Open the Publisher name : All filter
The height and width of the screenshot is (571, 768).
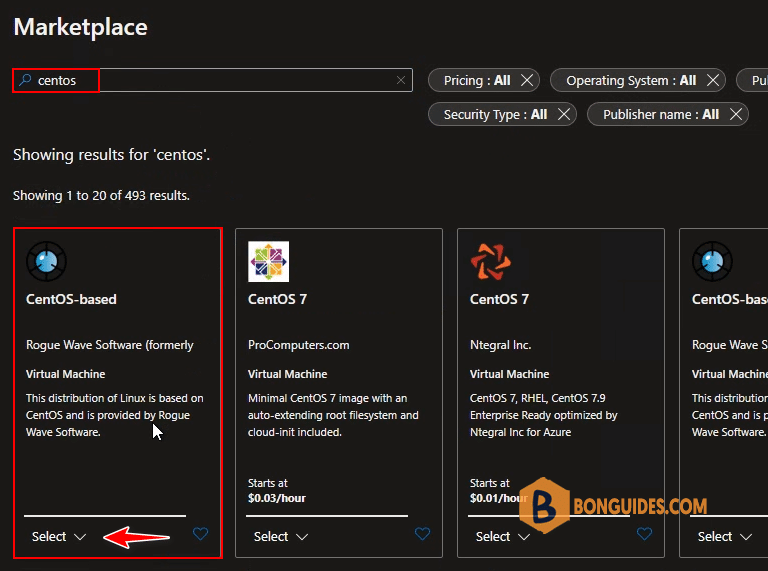661,115
